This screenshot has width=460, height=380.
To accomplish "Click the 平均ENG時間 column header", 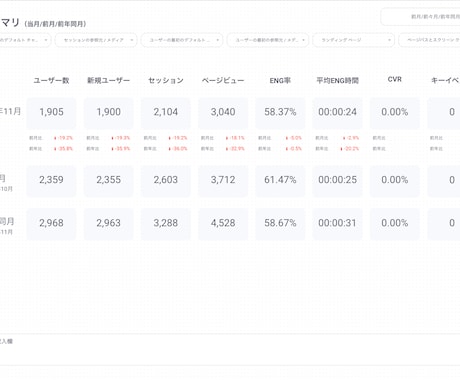I will (337, 80).
